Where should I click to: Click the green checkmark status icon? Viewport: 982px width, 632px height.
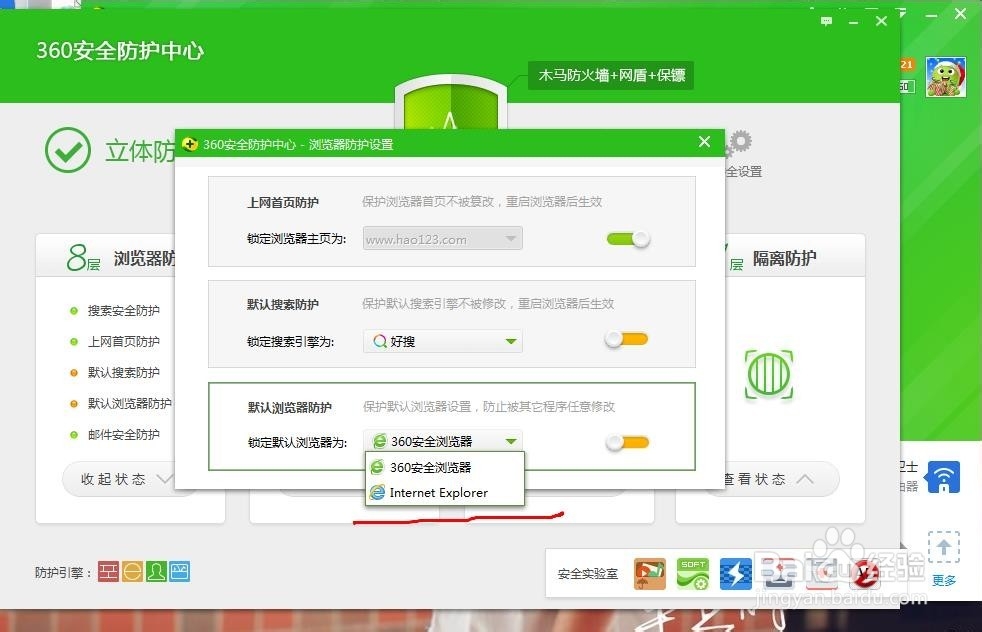pyautogui.click(x=68, y=150)
